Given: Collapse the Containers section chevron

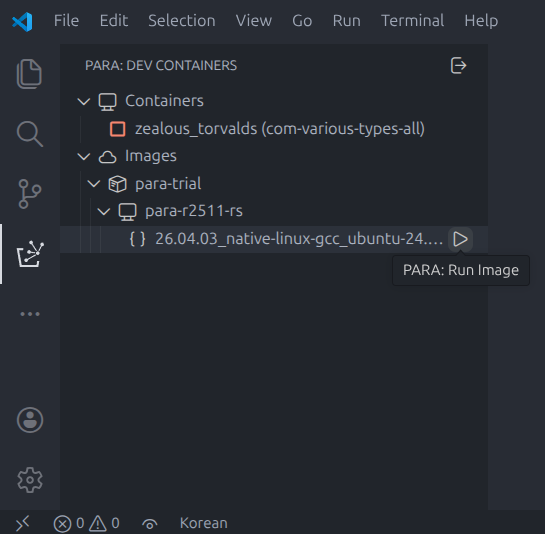Looking at the screenshot, I should click(x=84, y=102).
